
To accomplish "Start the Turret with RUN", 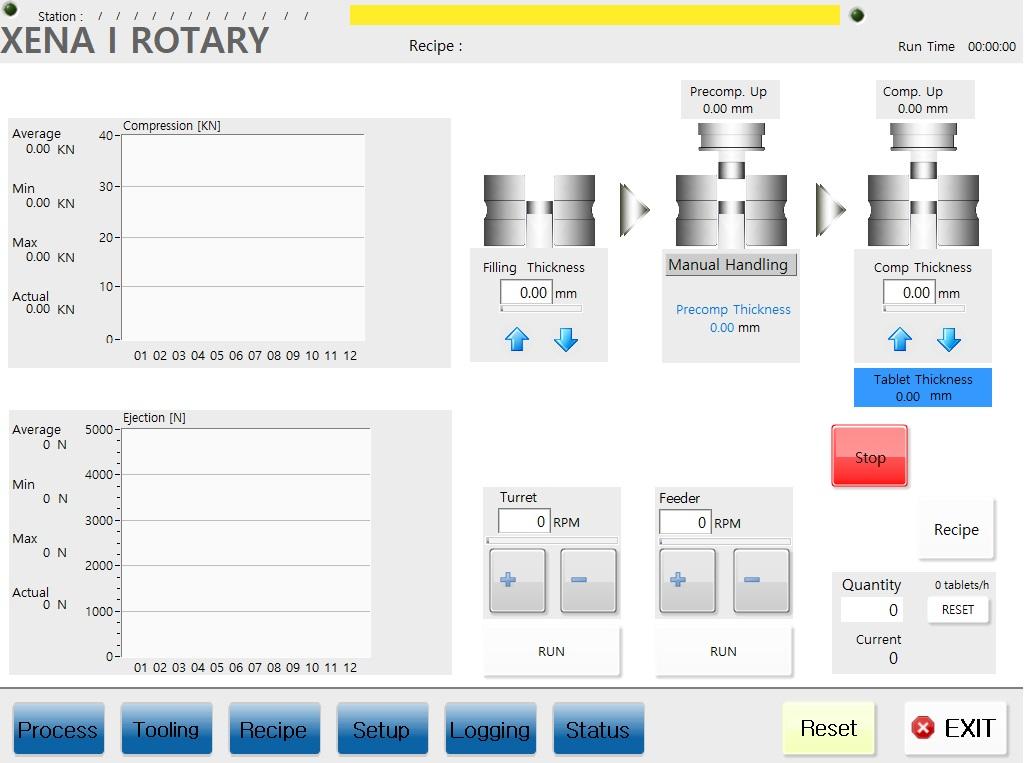I will [x=551, y=651].
